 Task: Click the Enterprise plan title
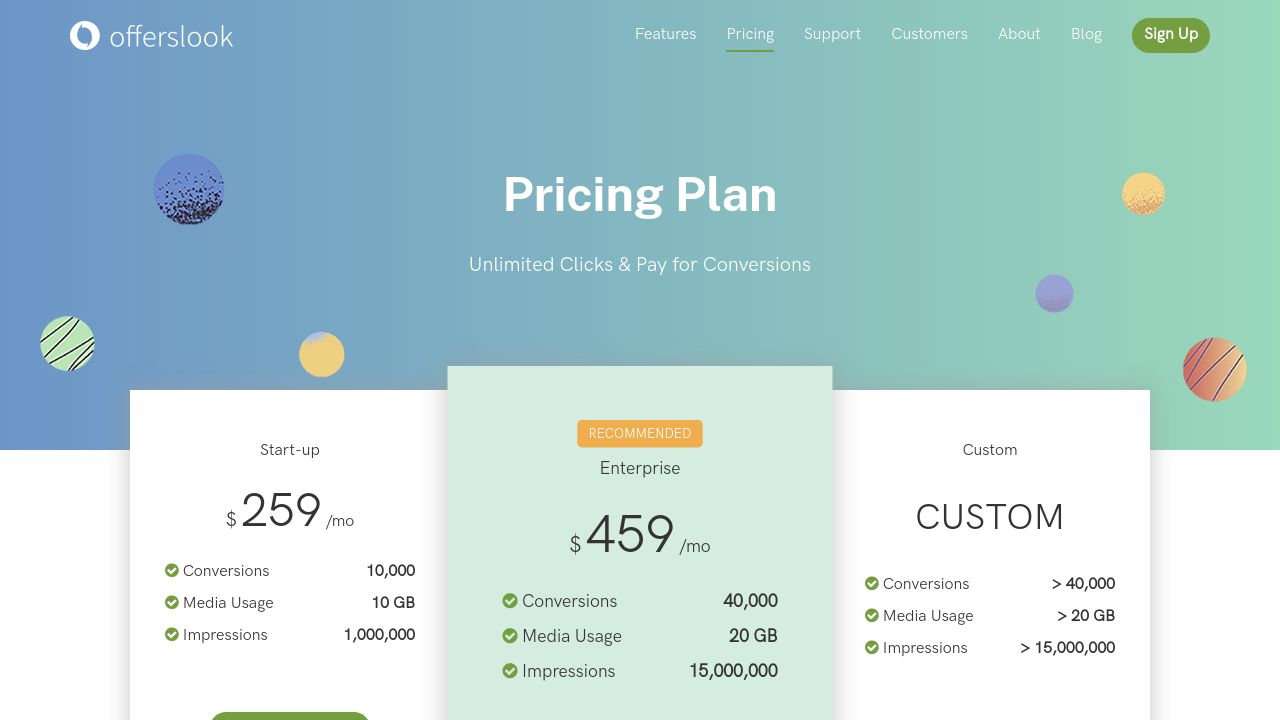640,468
